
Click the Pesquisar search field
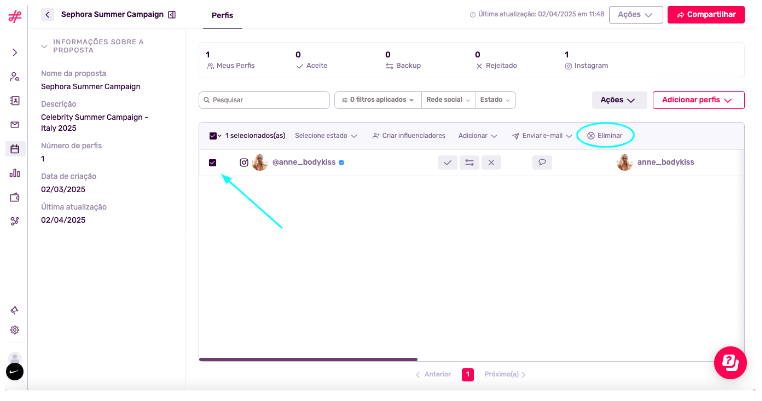coord(264,100)
